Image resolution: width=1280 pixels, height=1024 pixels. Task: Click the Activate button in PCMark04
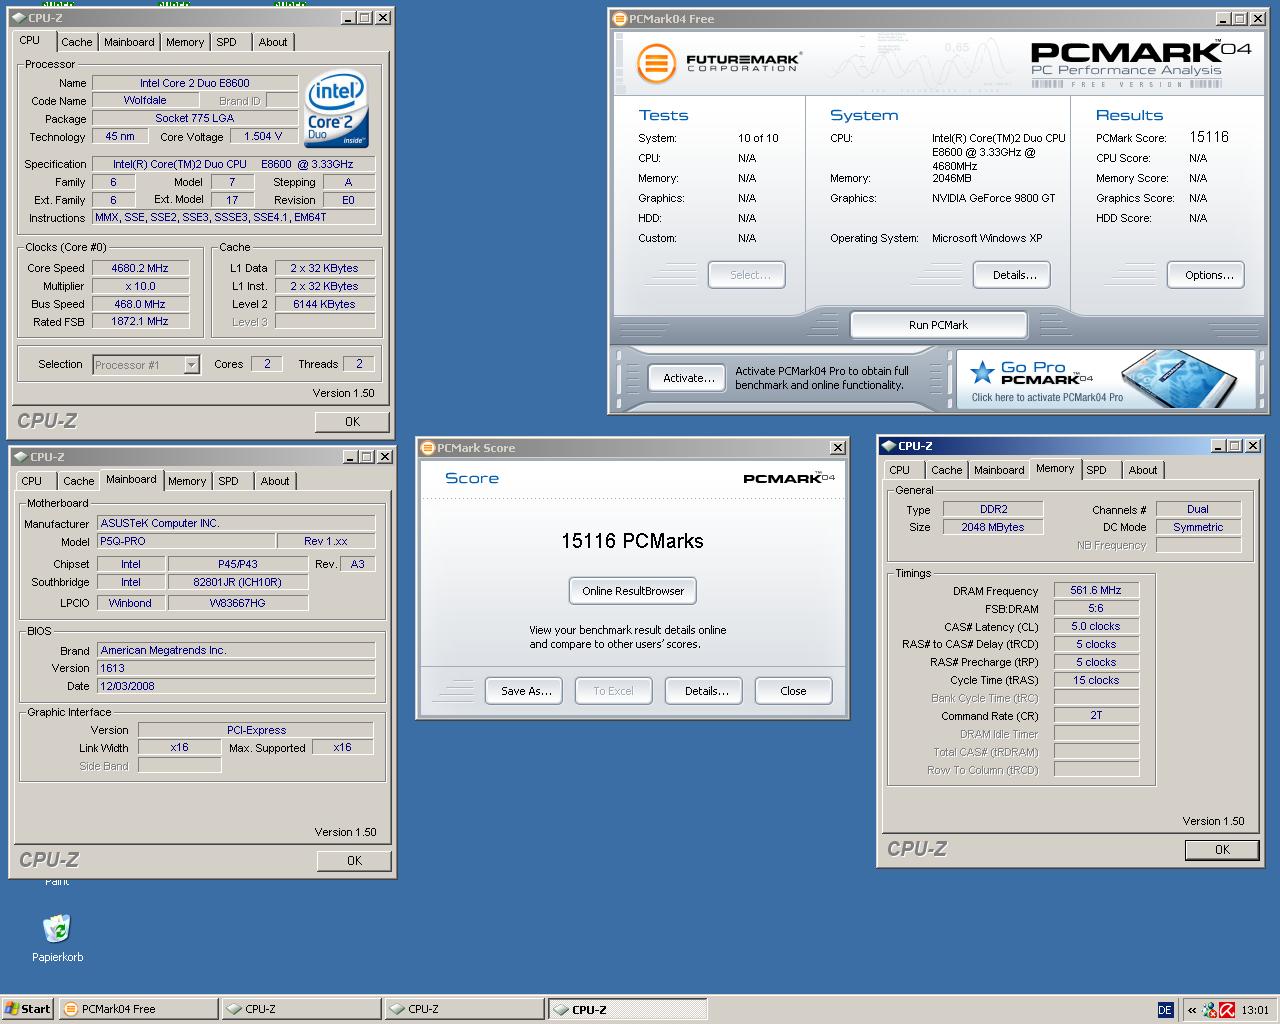point(689,378)
